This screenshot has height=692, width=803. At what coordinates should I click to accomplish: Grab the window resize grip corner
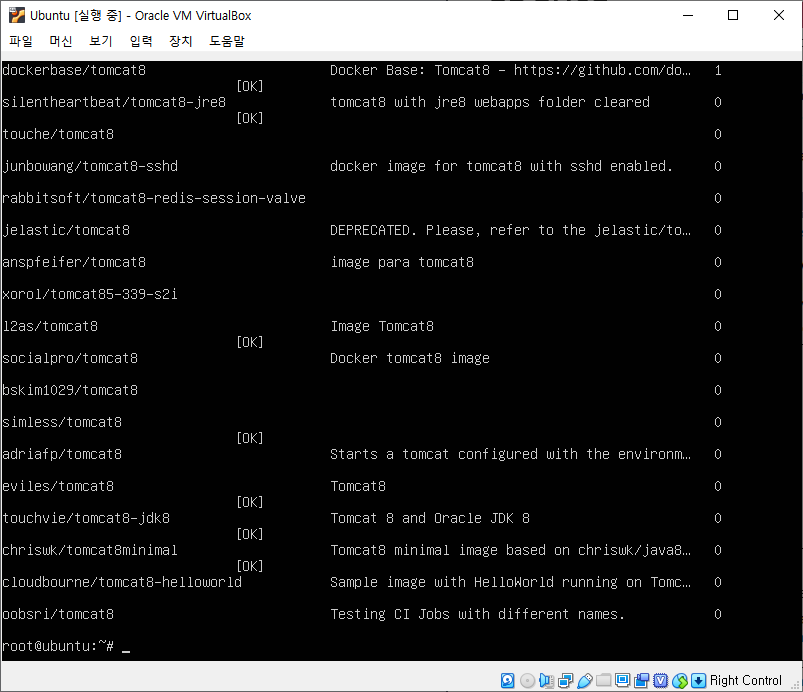(x=795, y=685)
